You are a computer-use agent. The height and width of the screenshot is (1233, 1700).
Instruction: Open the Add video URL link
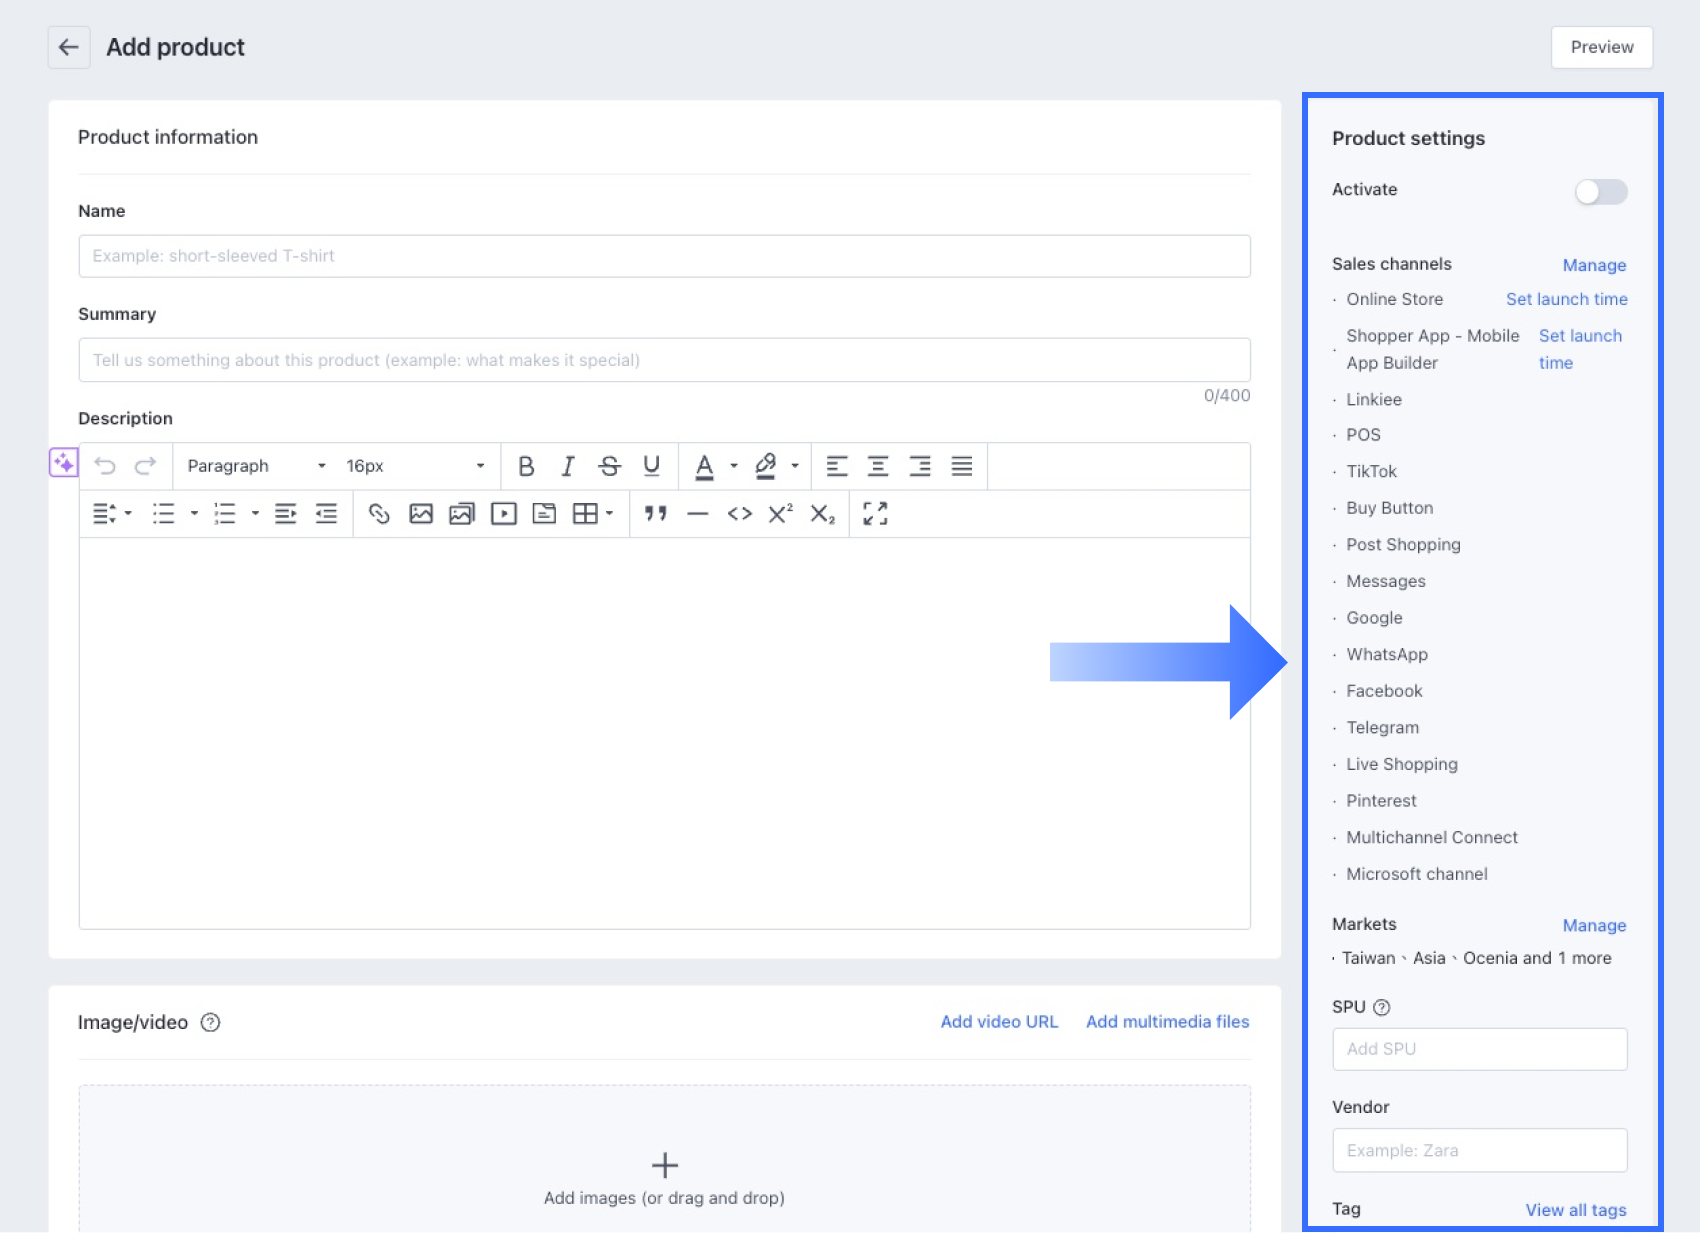coord(998,1021)
